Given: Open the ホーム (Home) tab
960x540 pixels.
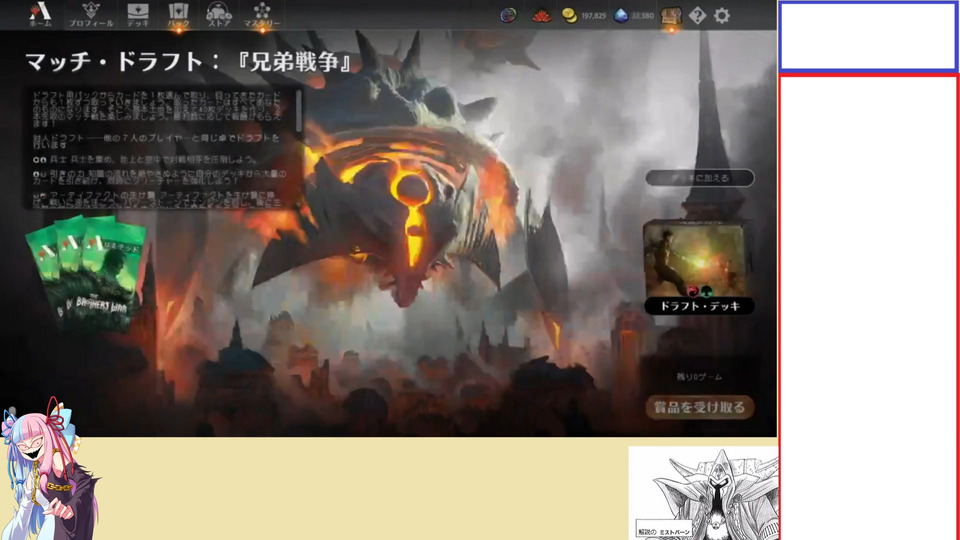Looking at the screenshot, I should coord(40,15).
